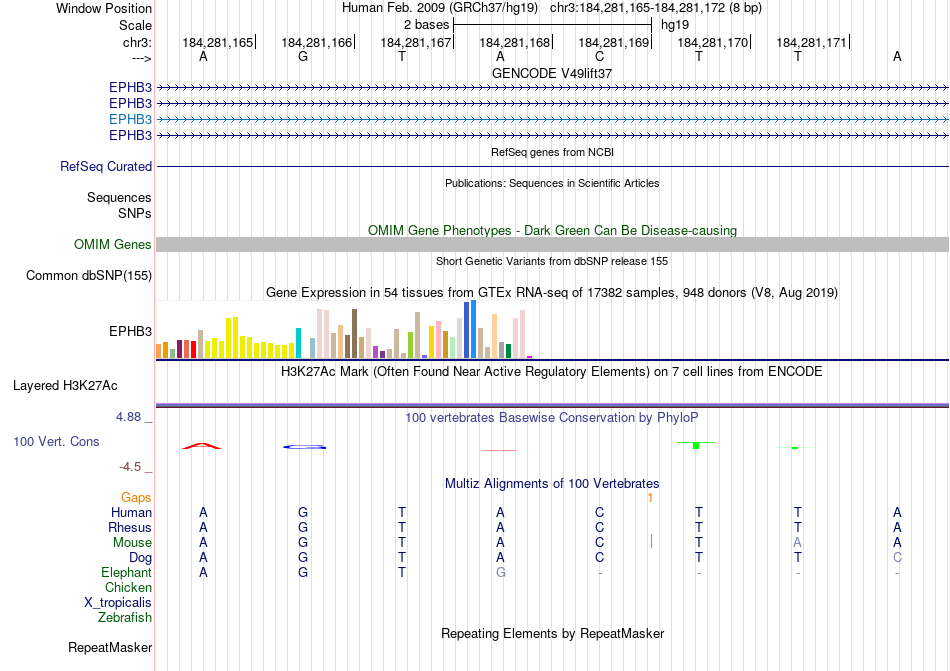
Task: Click the hg19 label beside the scale bar
Action: [675, 25]
